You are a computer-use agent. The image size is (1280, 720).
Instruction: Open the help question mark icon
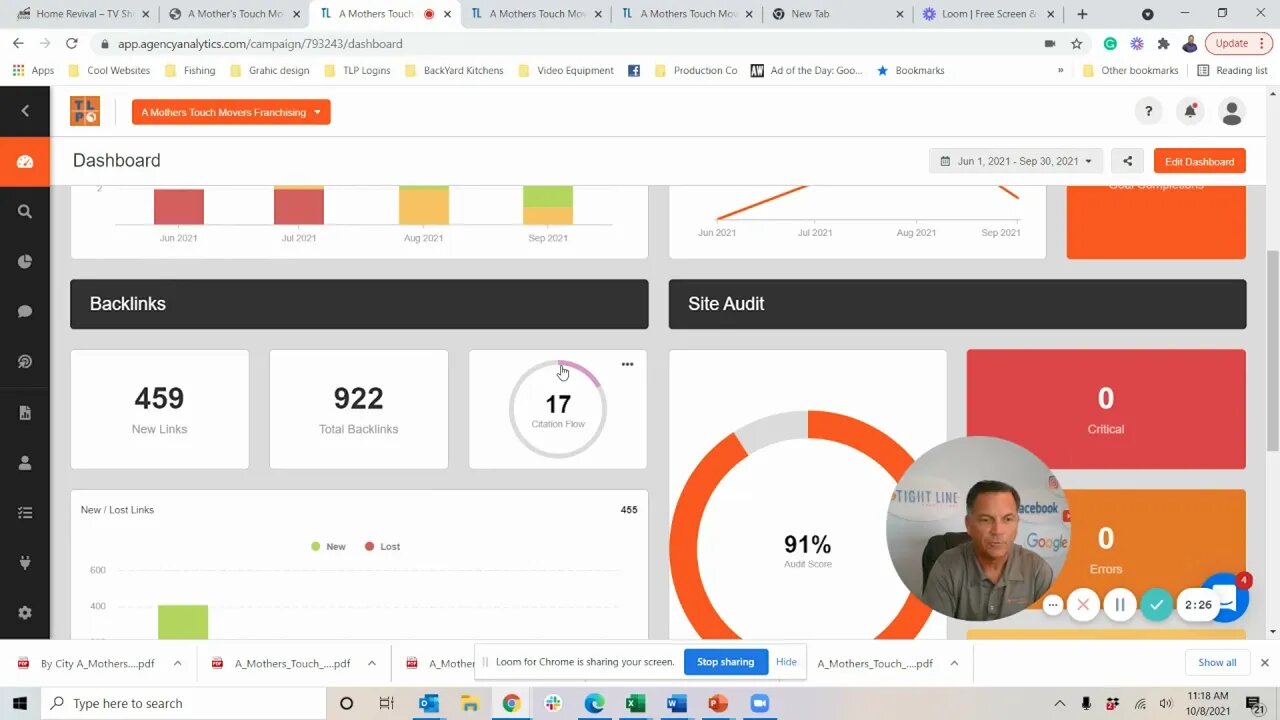pyautogui.click(x=1148, y=111)
